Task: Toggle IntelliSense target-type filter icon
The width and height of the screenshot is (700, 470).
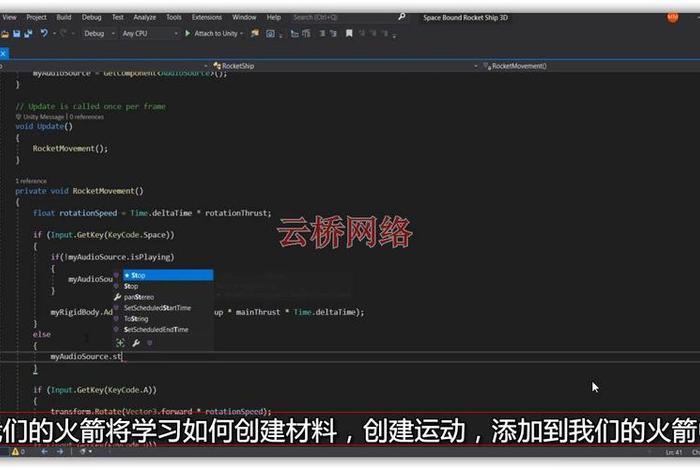Action: 120,343
